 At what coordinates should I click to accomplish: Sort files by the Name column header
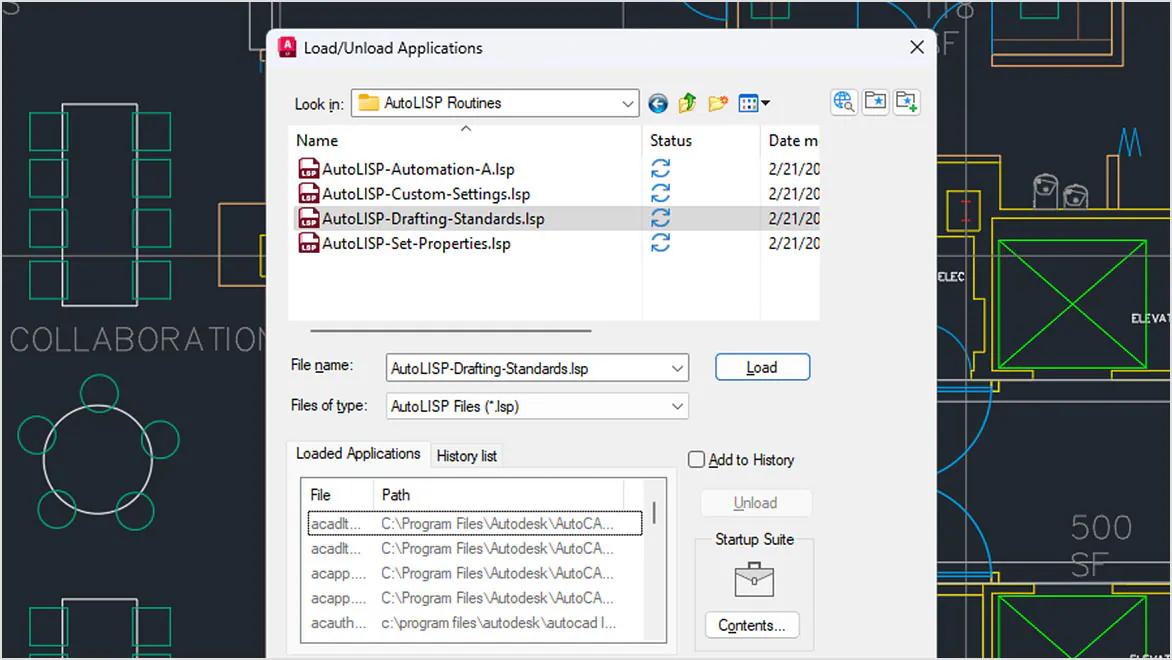click(x=318, y=141)
